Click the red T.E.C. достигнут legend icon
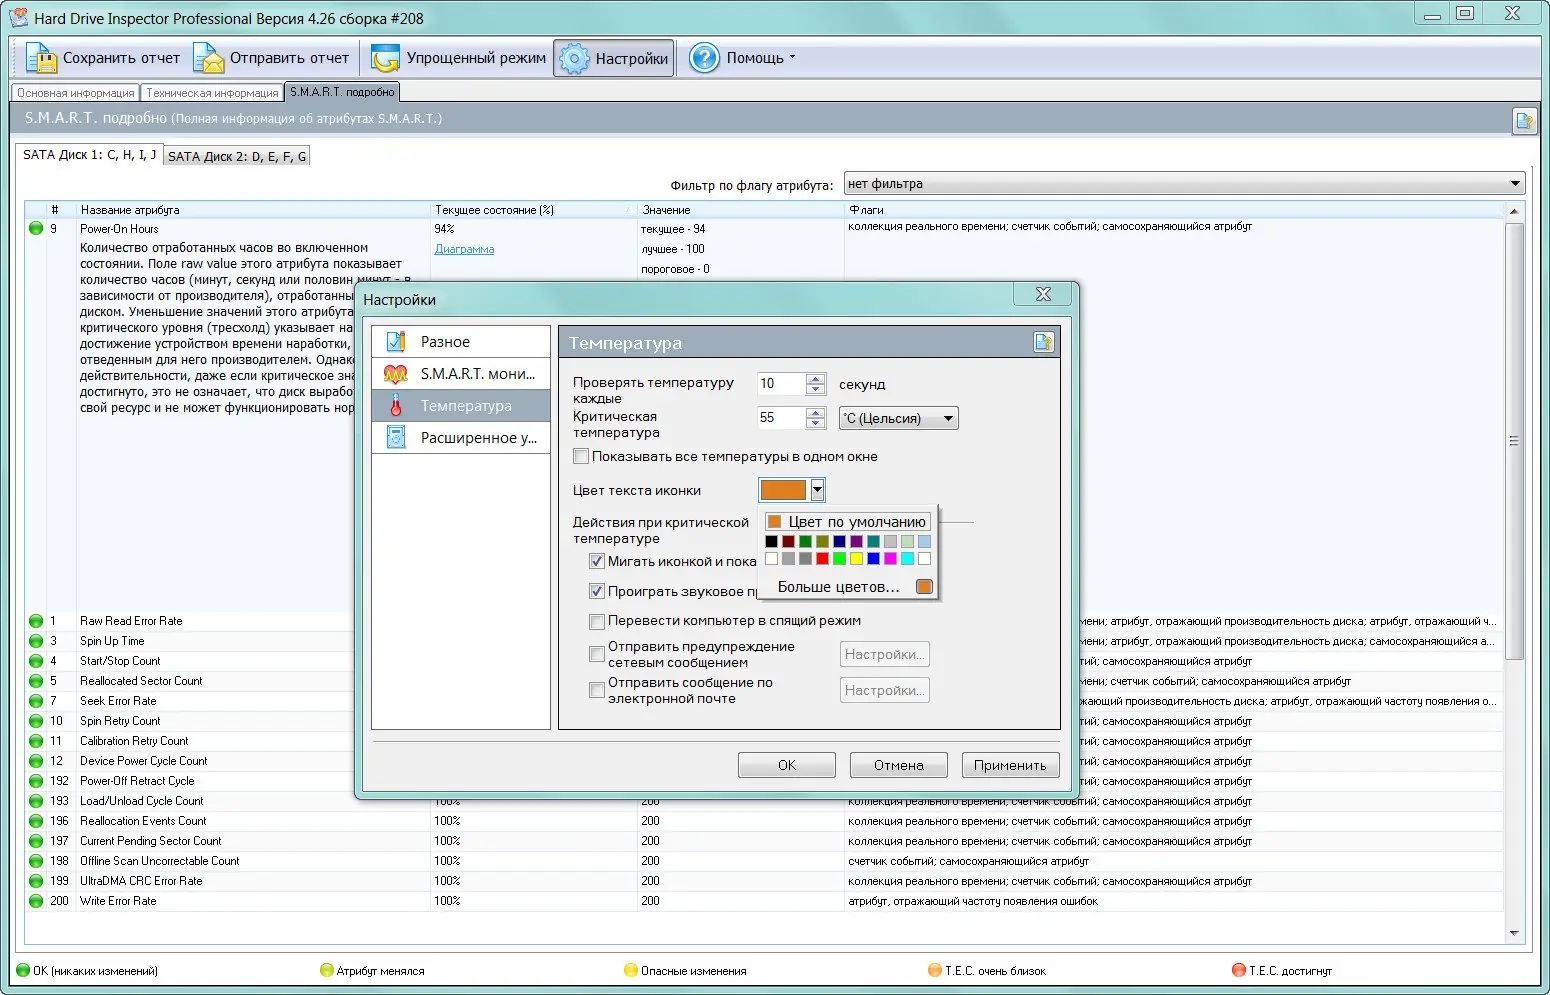 click(1239, 970)
